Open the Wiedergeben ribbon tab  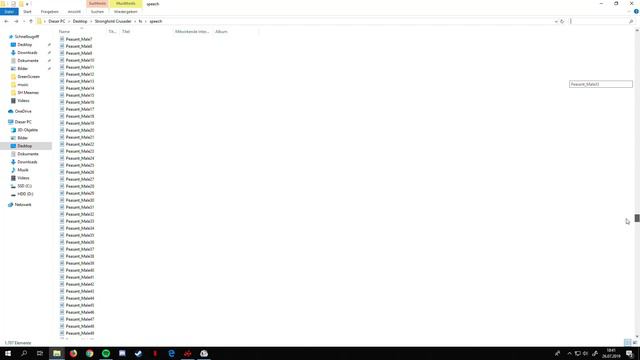[x=126, y=12]
